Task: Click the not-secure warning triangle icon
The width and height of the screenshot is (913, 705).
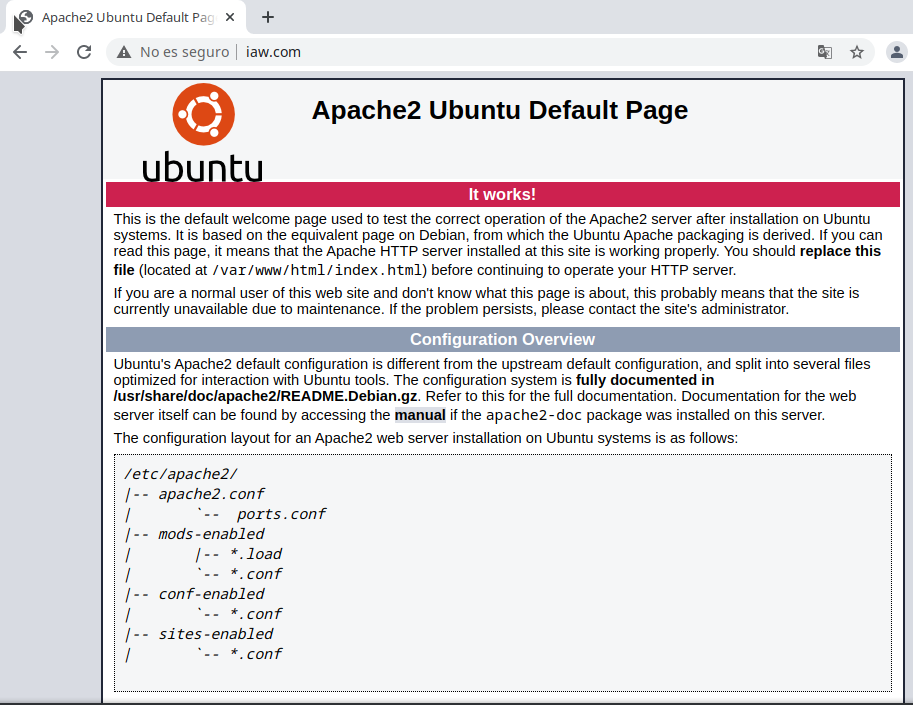Action: (124, 52)
